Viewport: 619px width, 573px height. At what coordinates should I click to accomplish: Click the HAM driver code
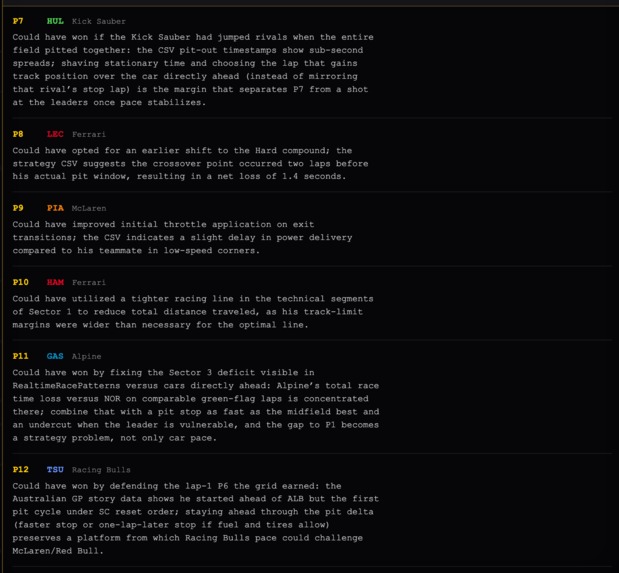[55, 282]
